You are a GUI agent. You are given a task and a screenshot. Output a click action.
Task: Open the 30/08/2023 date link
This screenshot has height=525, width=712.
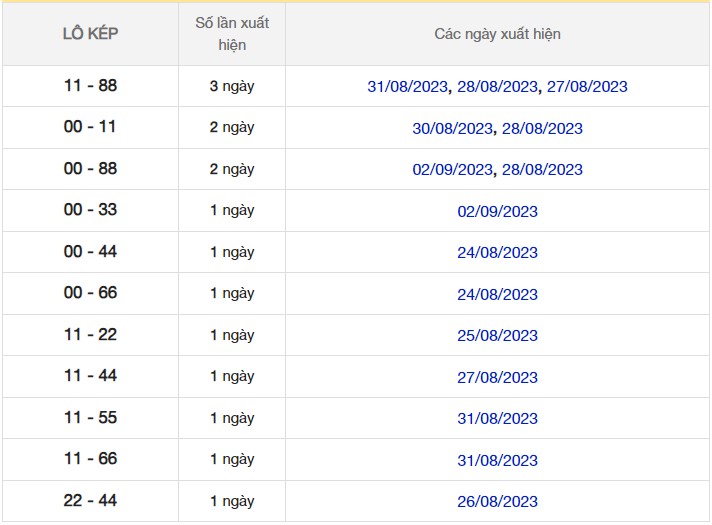coord(452,129)
